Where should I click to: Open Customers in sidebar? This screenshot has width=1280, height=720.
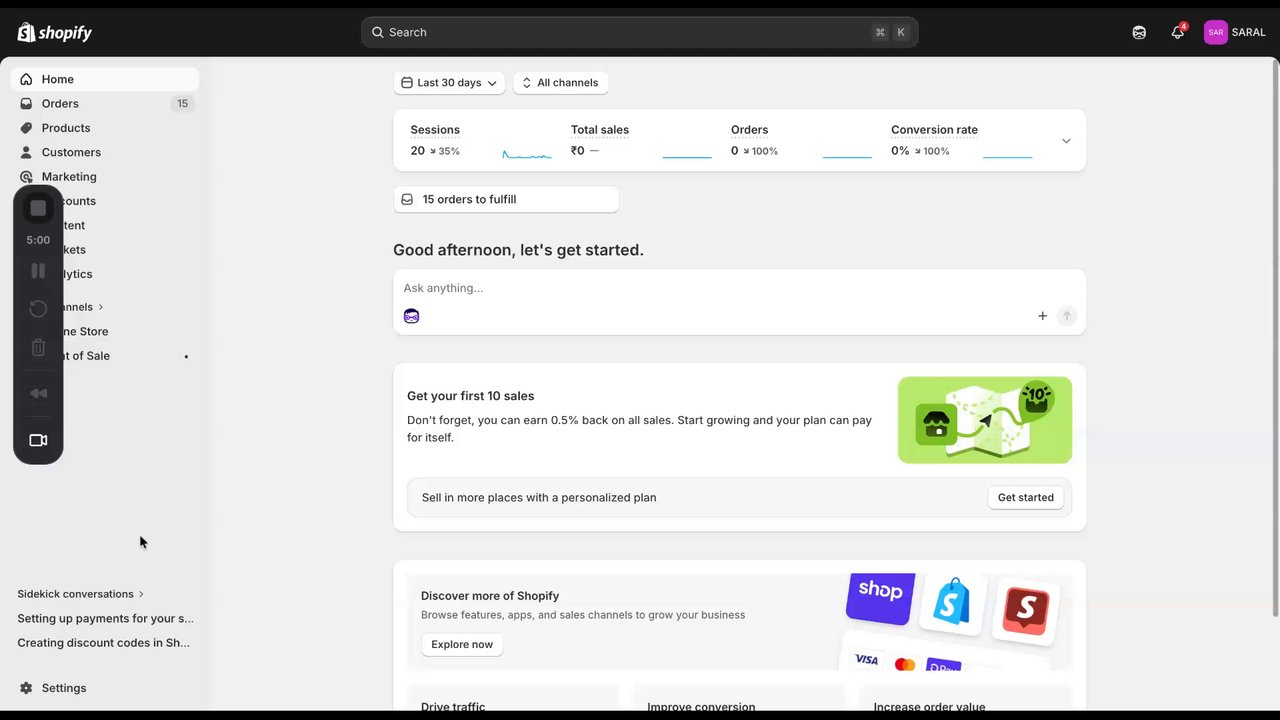105,152
